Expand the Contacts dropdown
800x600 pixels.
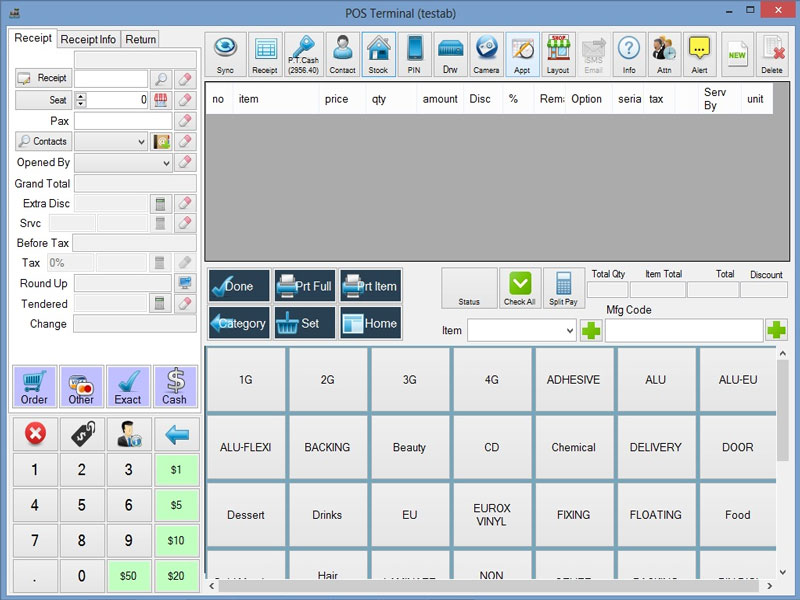(139, 142)
